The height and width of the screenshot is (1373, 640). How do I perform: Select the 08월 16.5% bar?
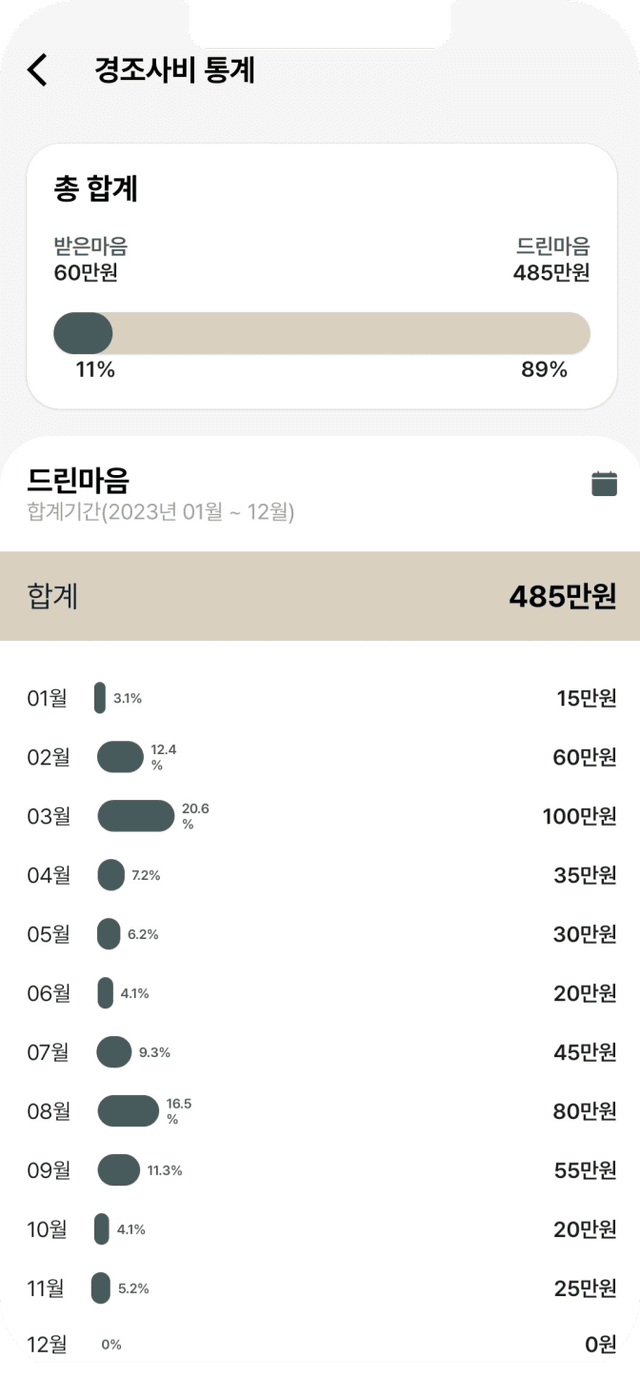(x=128, y=1111)
